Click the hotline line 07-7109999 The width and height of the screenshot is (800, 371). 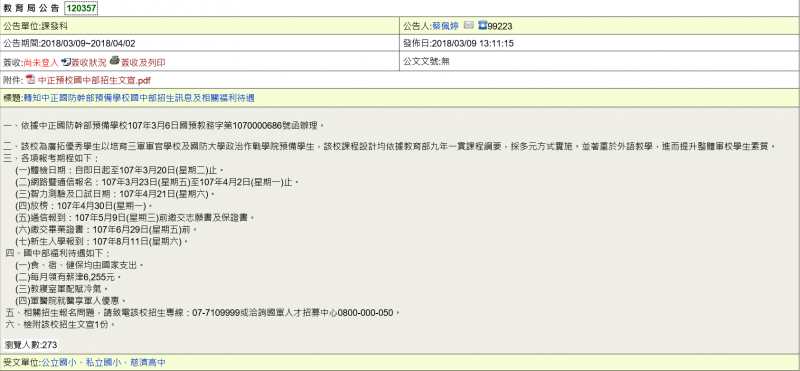(202, 313)
